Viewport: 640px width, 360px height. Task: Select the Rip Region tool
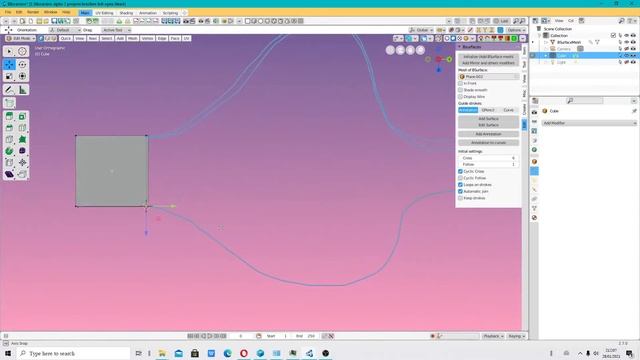(22, 174)
